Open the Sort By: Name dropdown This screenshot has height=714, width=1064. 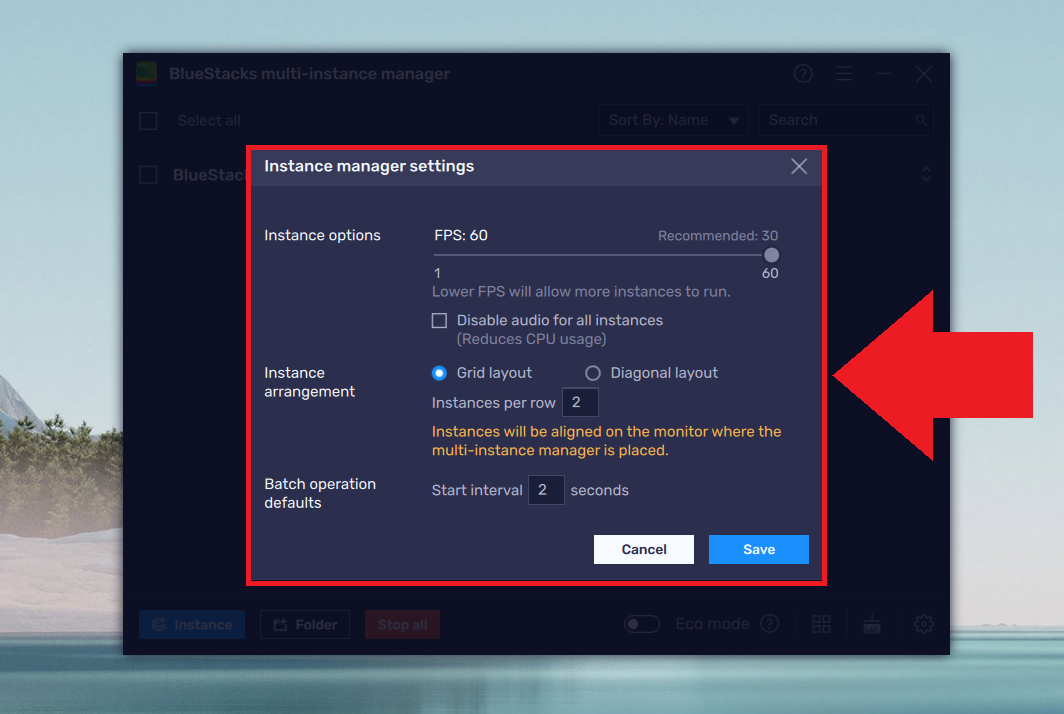coord(673,119)
